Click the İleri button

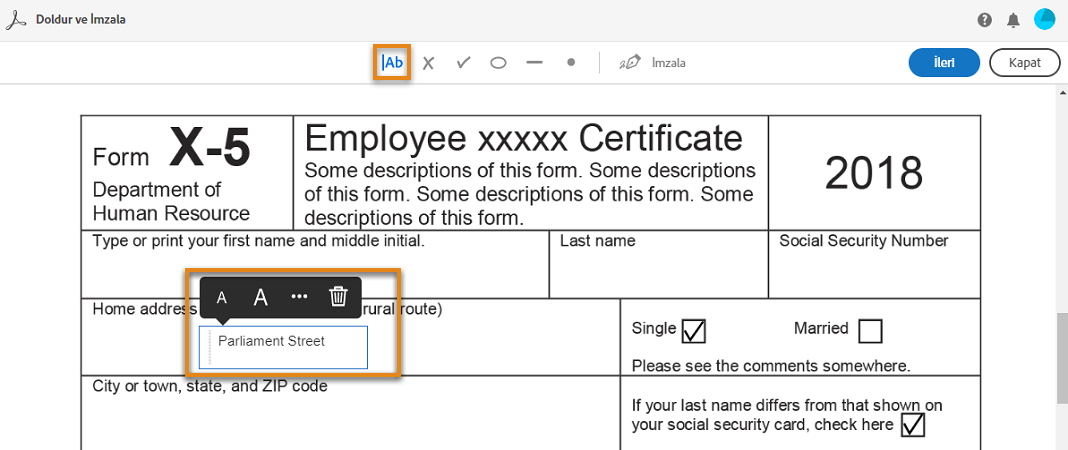tap(944, 63)
